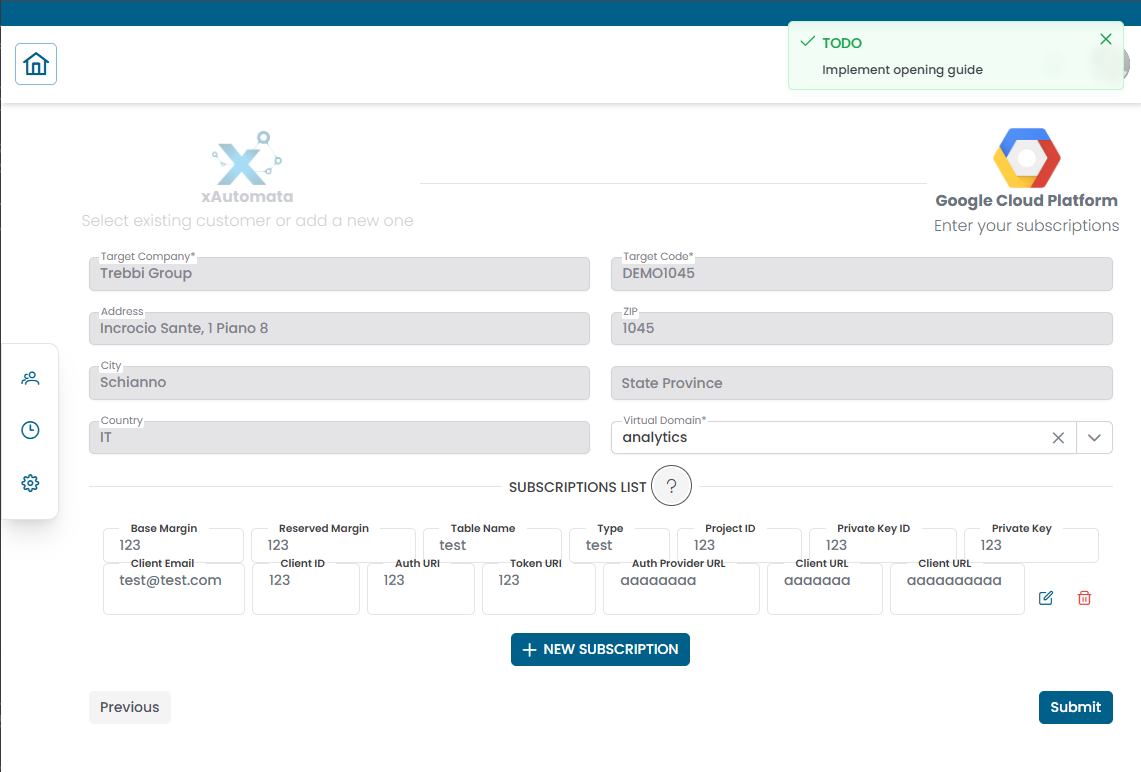Collapse the analytics domain selector chevron
This screenshot has height=772, width=1141.
point(1094,437)
